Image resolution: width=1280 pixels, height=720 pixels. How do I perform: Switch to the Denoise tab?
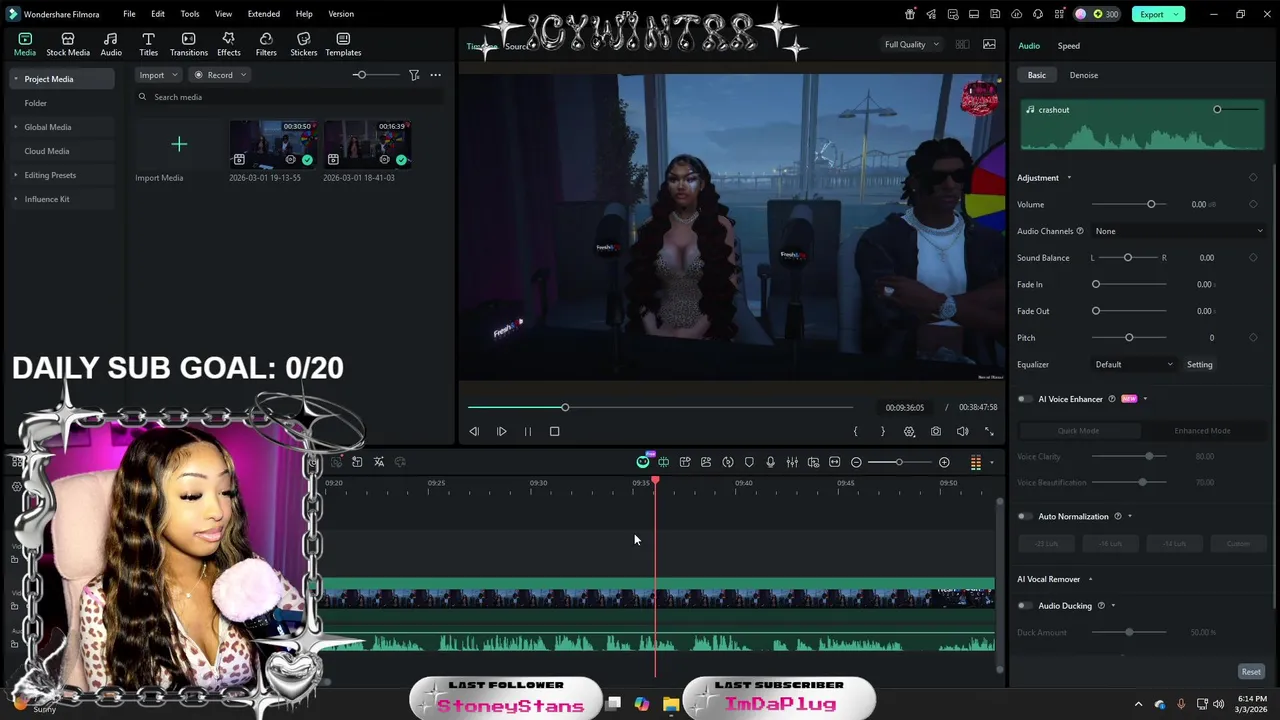1084,75
